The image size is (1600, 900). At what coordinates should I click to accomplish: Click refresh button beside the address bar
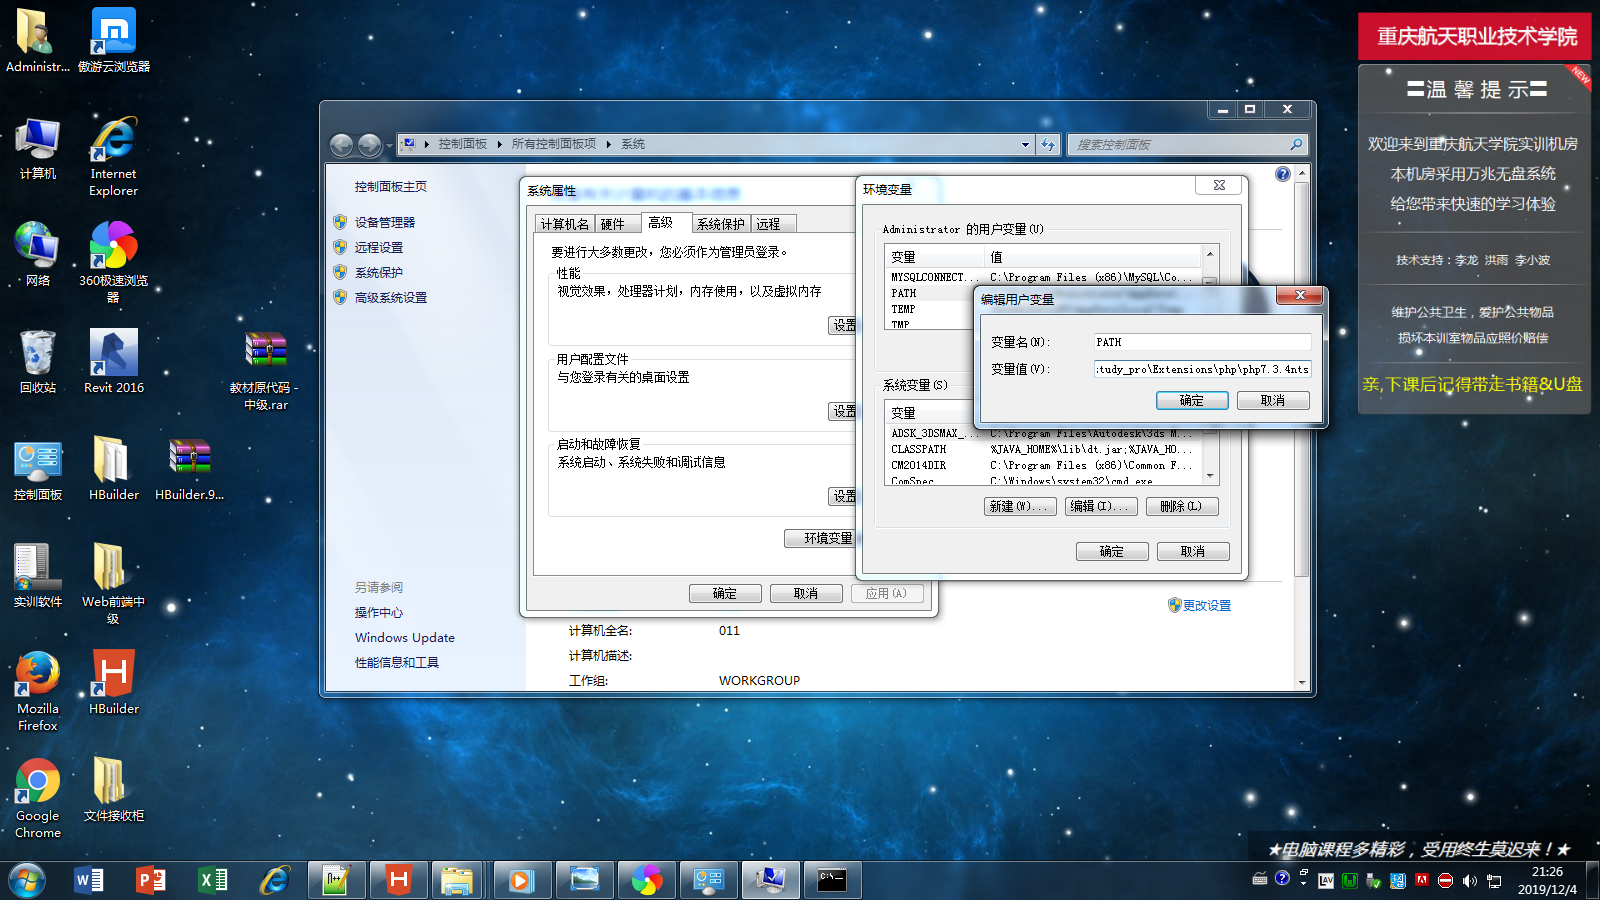point(1048,145)
